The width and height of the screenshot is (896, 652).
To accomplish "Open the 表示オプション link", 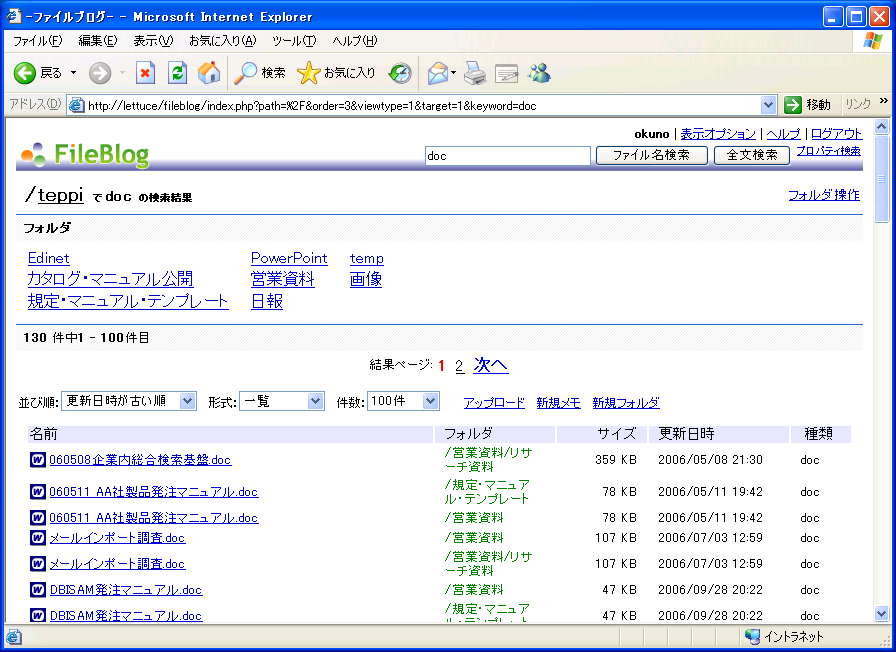I will 718,134.
